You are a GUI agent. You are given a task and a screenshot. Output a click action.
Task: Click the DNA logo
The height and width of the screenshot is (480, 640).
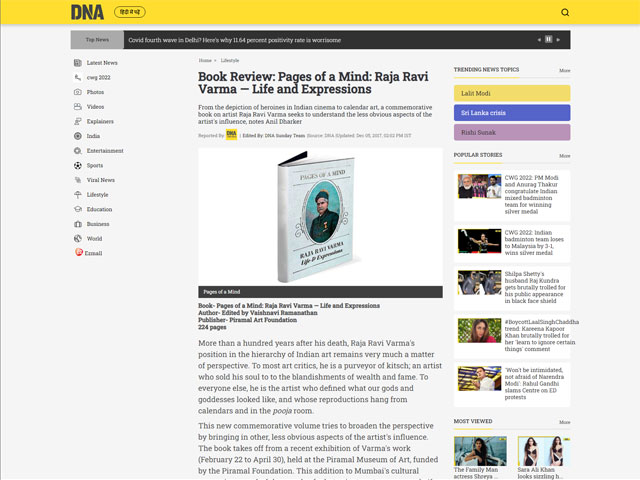87,12
